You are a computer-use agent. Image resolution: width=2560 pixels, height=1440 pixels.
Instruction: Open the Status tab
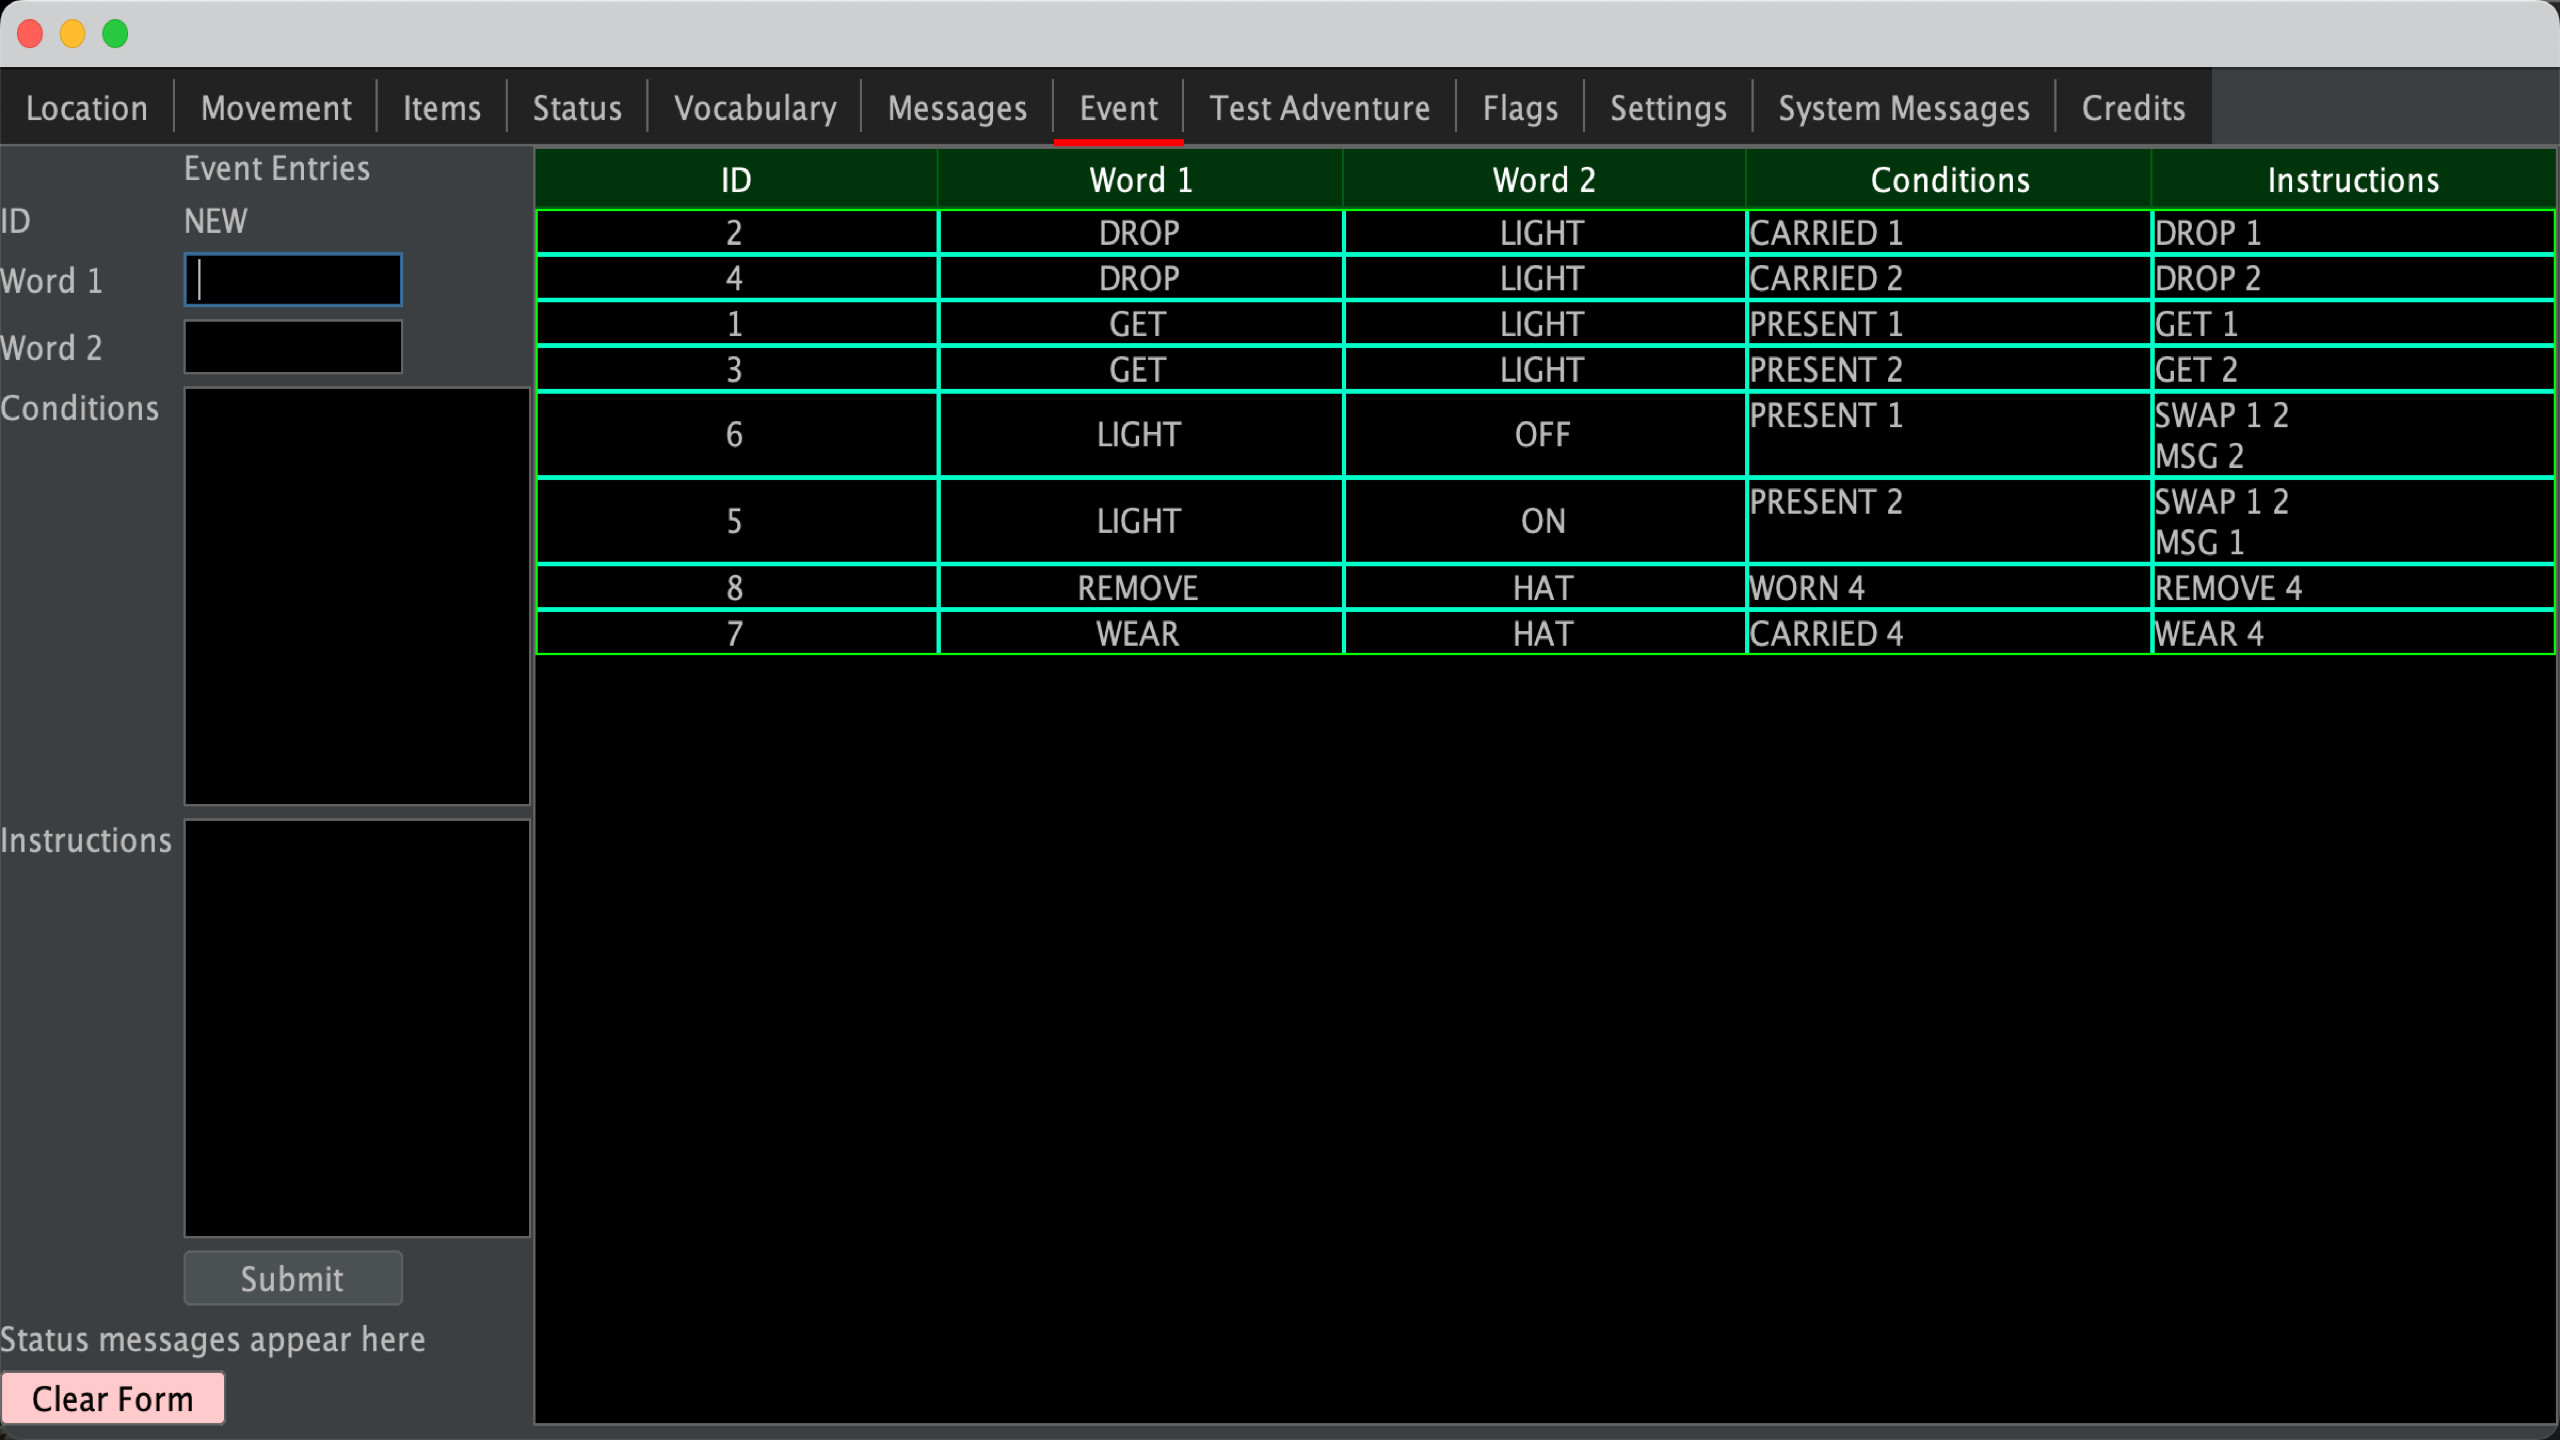click(x=576, y=107)
